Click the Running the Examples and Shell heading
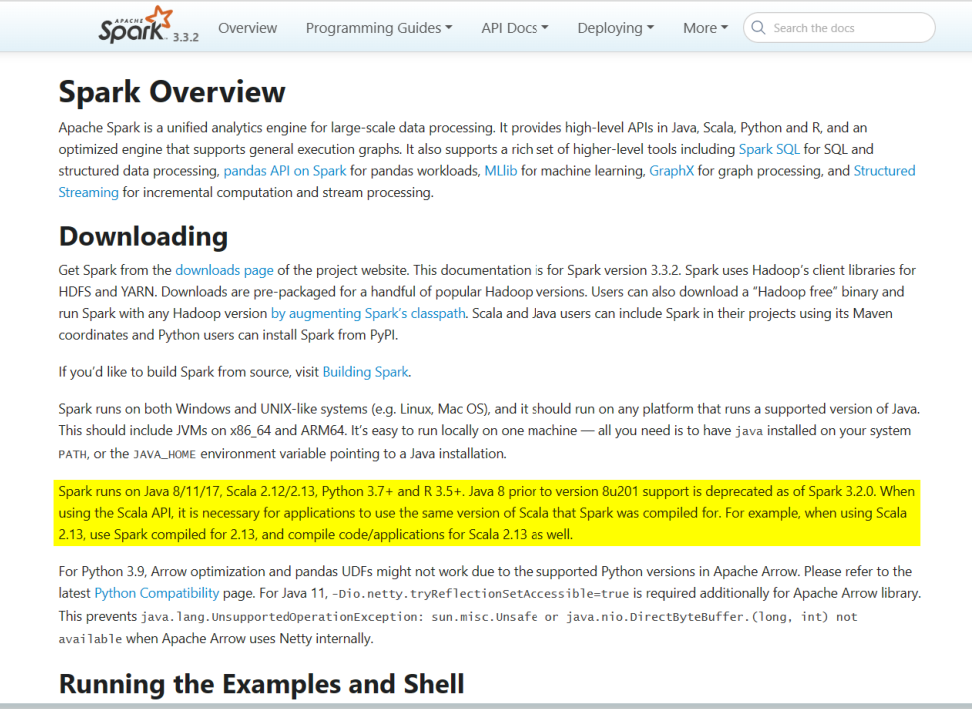Screen dimensions: 972x709 pos(261,684)
